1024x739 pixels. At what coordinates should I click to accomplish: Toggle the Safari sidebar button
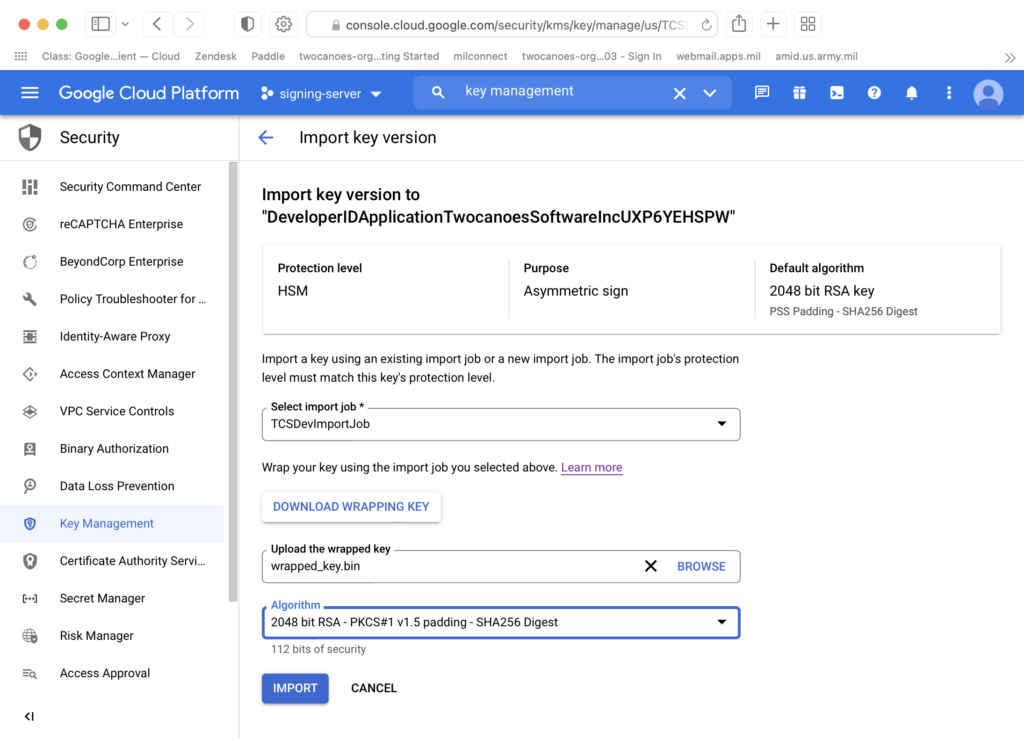point(101,24)
